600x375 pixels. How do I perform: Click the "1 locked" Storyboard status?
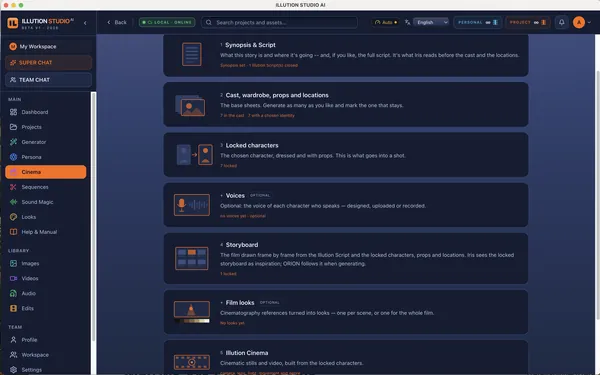pyautogui.click(x=228, y=274)
